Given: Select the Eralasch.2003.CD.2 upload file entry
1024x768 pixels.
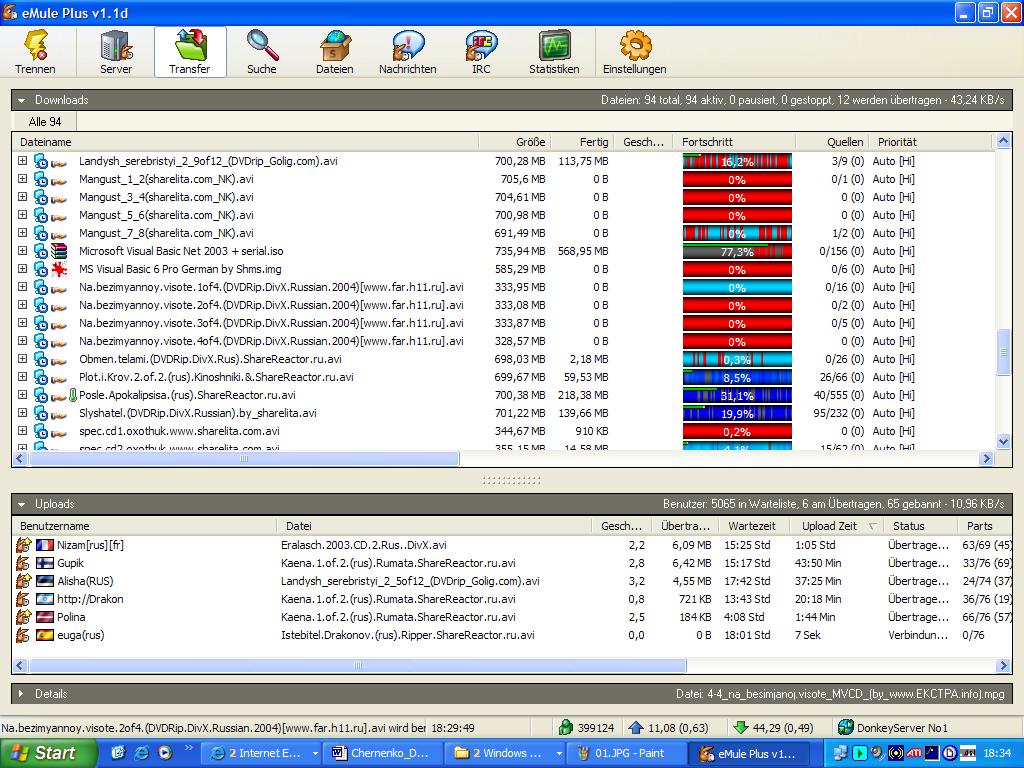Looking at the screenshot, I should point(364,545).
